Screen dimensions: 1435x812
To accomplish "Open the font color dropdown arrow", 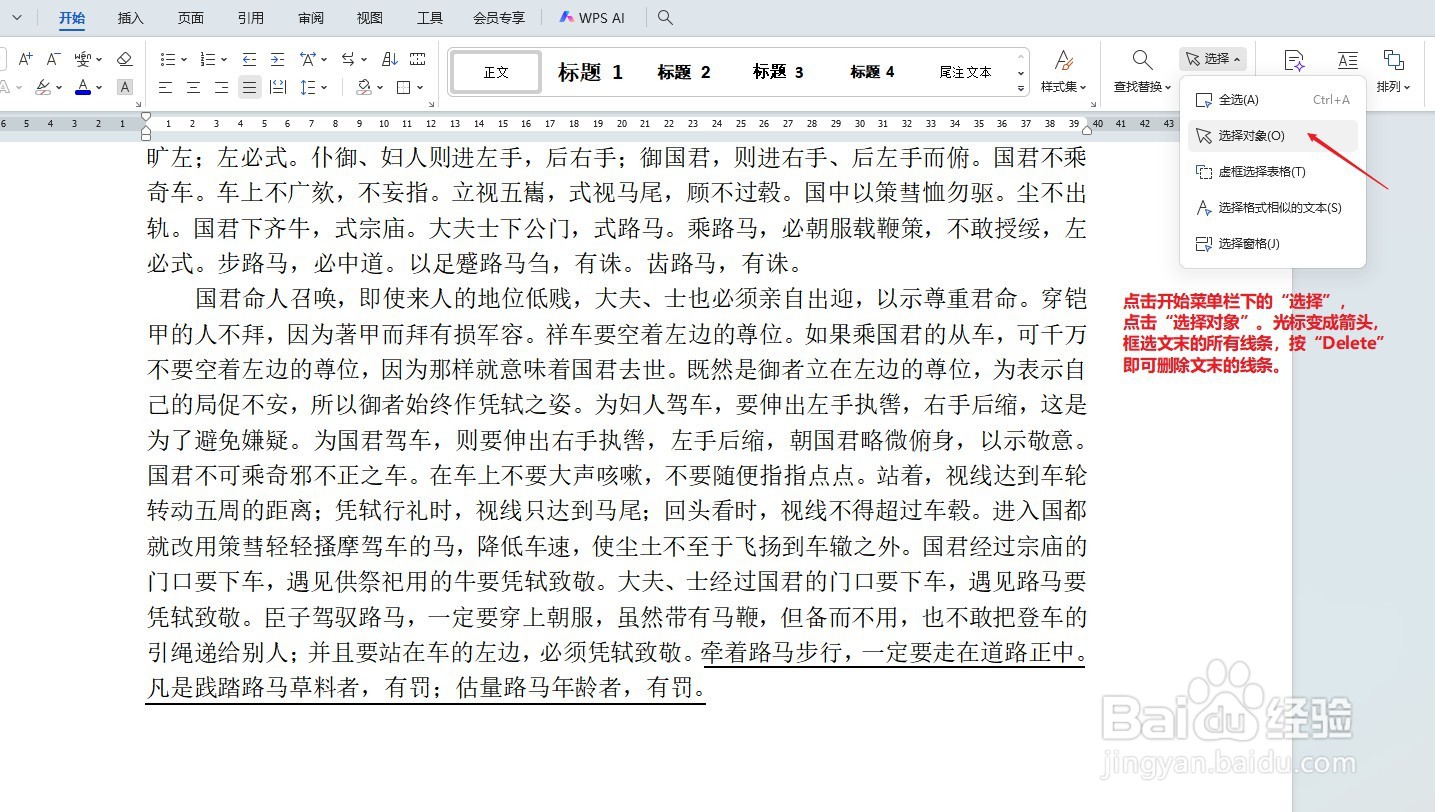I will point(98,87).
